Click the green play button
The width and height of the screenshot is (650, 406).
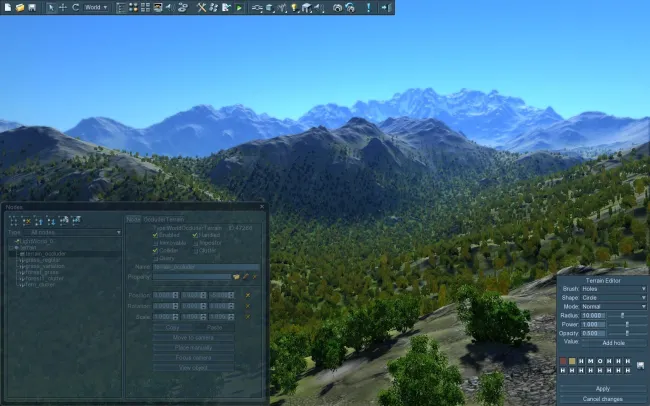[239, 7]
